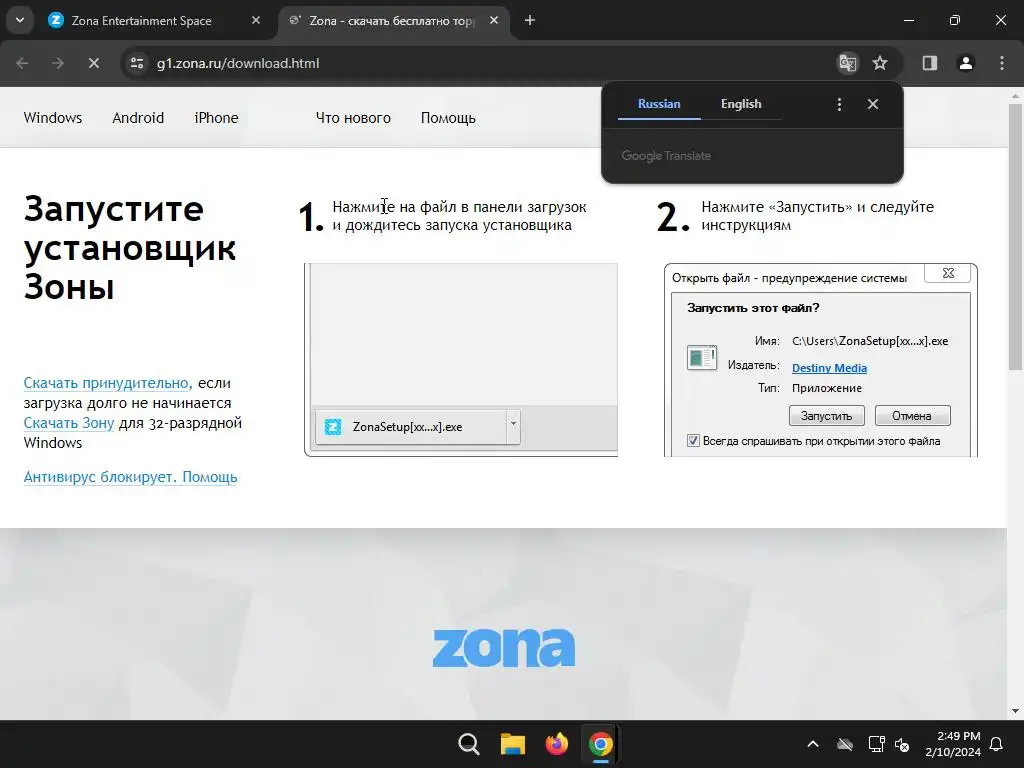Click the Chrome icon in the taskbar
The width and height of the screenshot is (1024, 768).
click(x=600, y=744)
